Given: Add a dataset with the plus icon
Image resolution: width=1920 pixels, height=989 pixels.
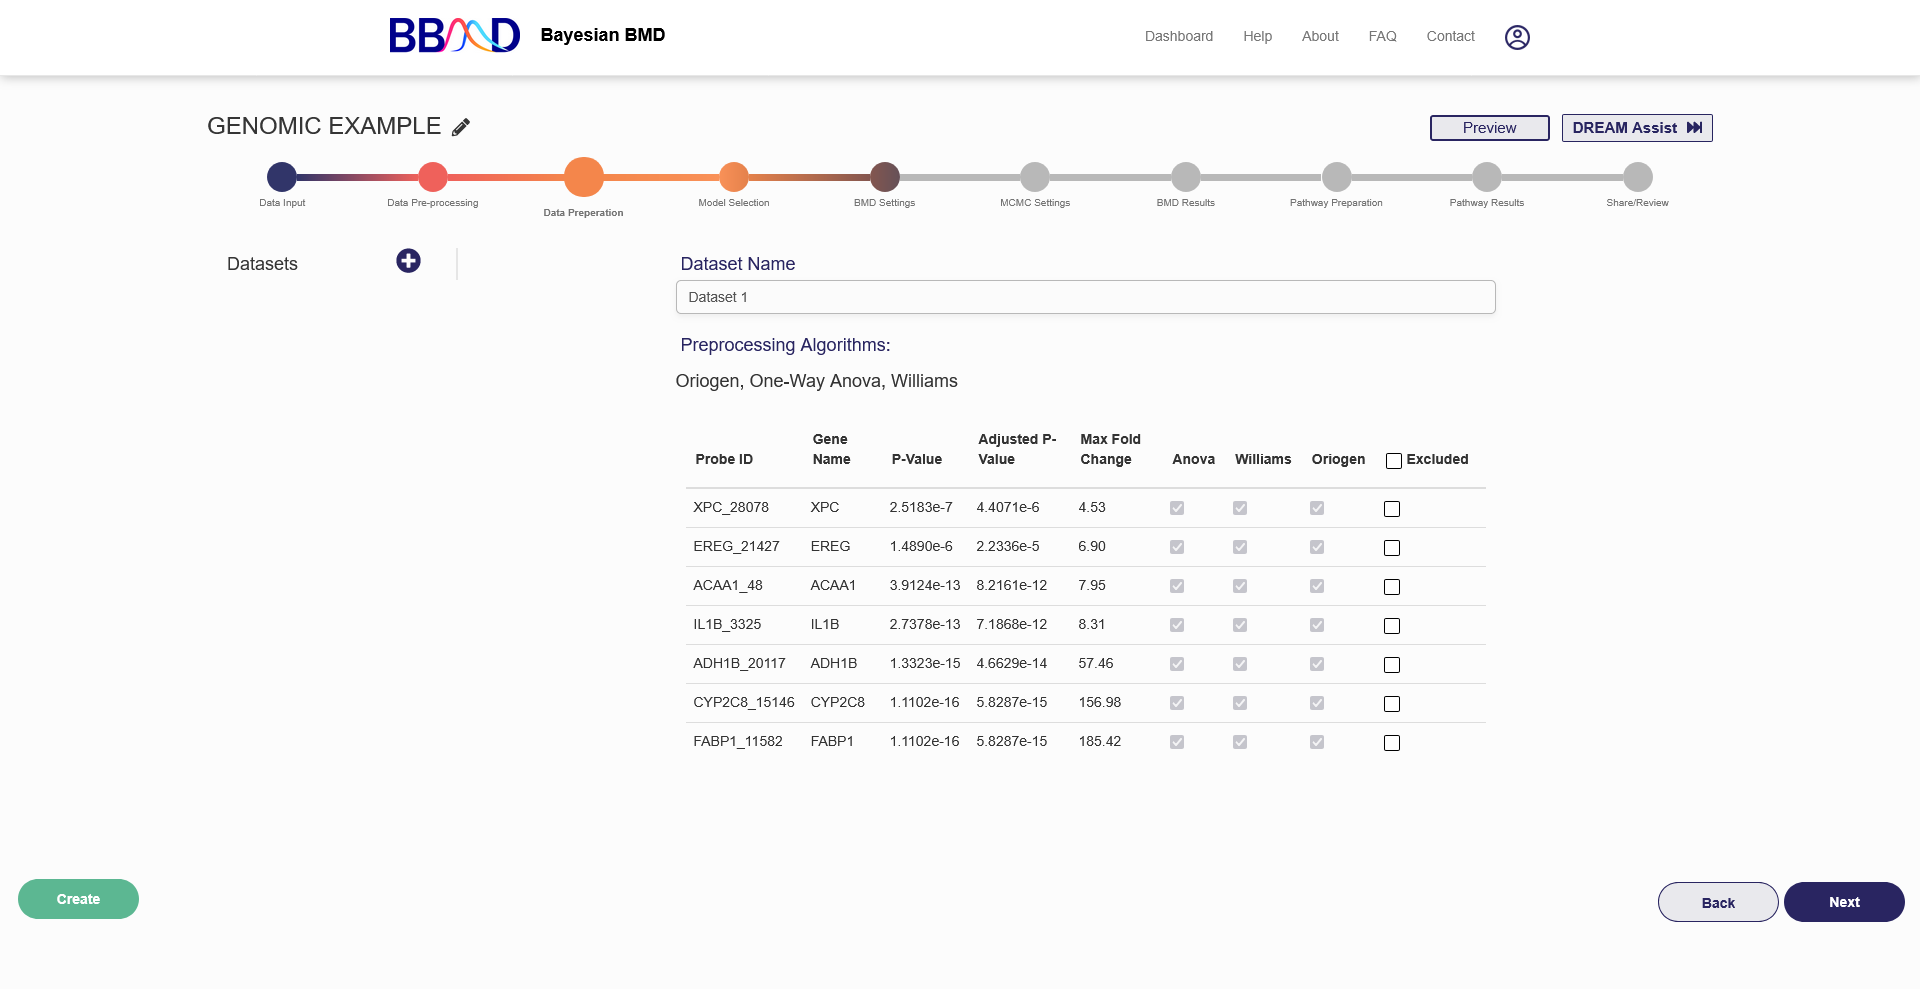Looking at the screenshot, I should [408, 261].
